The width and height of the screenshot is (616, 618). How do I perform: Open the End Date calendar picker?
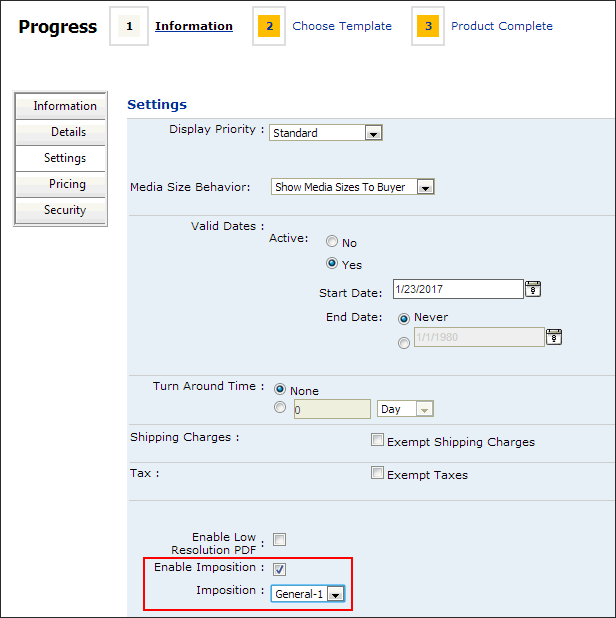[x=554, y=337]
